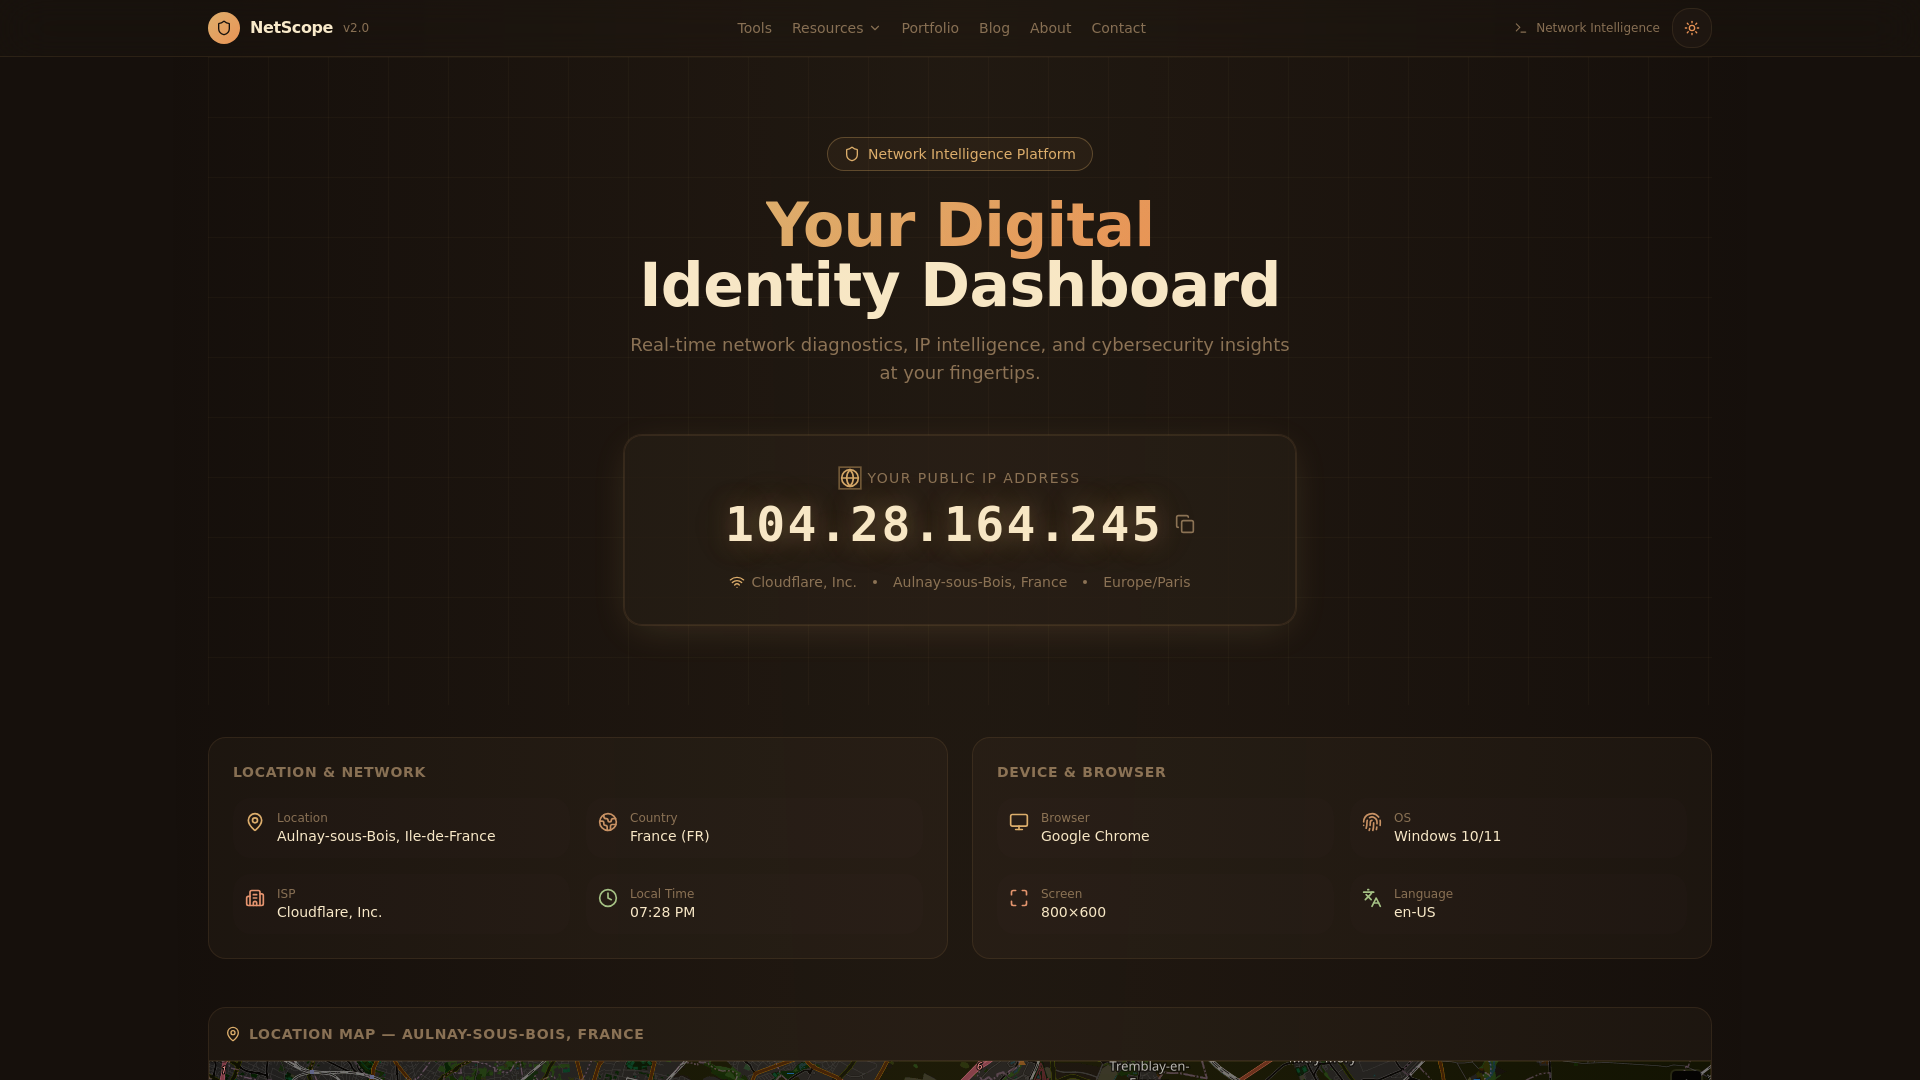Open the Blog link
Image resolution: width=1920 pixels, height=1080 pixels.
(x=994, y=28)
